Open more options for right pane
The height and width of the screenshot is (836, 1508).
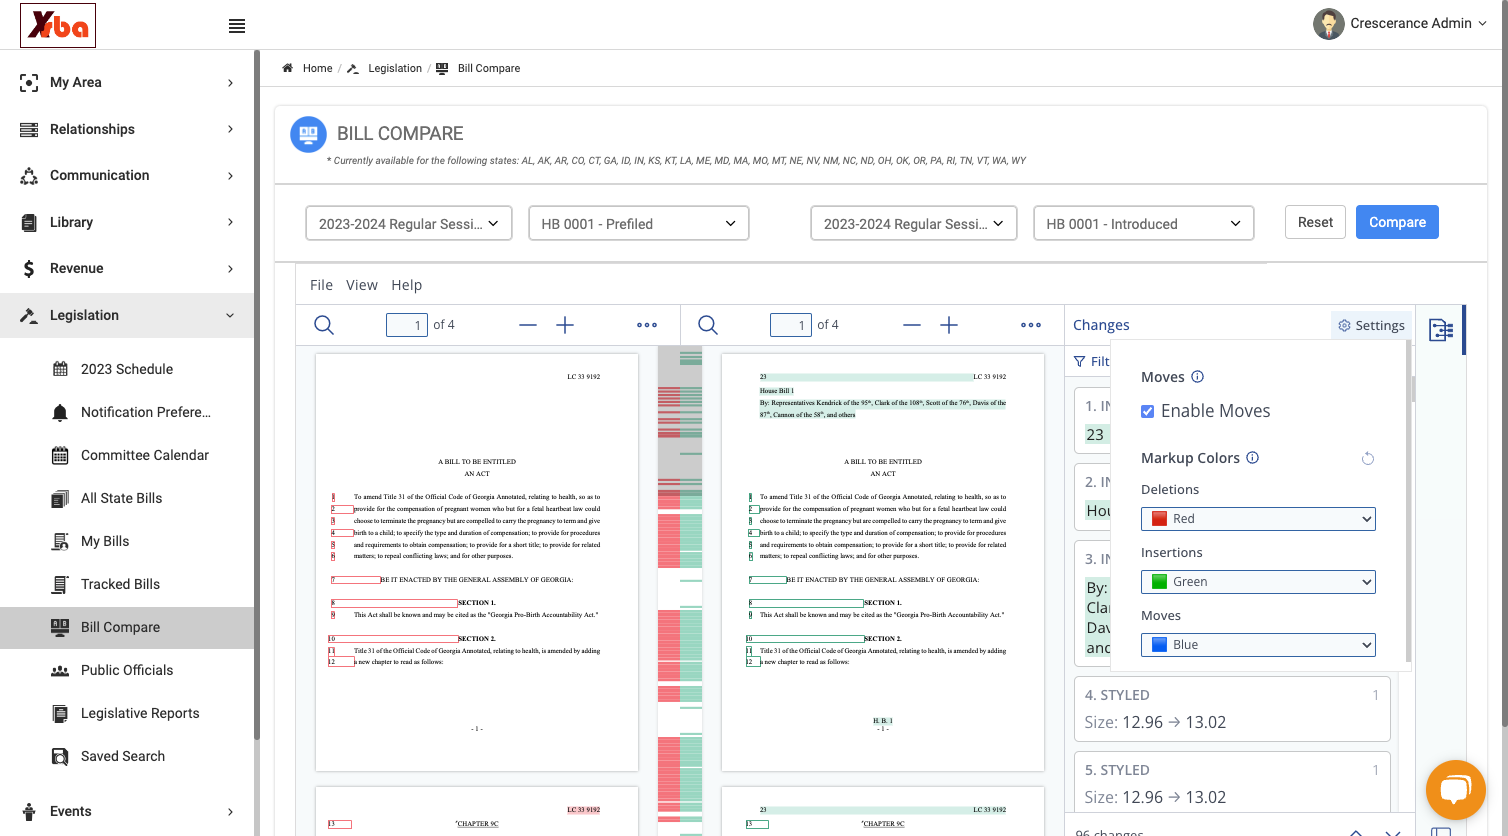tap(1031, 325)
